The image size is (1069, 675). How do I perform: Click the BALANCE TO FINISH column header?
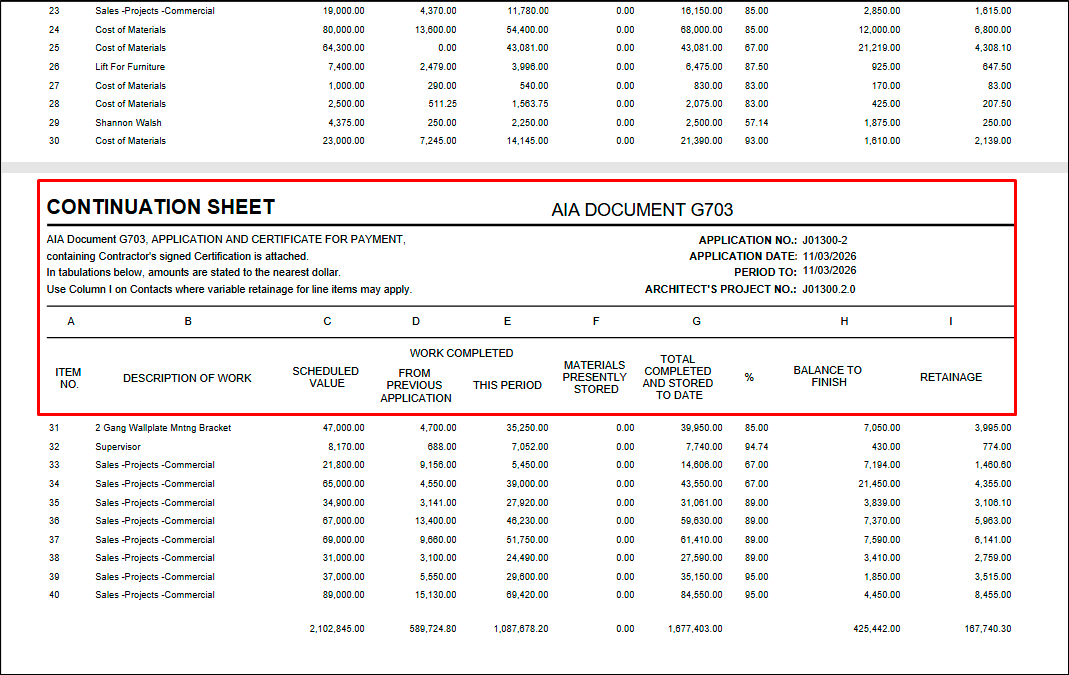(x=827, y=376)
